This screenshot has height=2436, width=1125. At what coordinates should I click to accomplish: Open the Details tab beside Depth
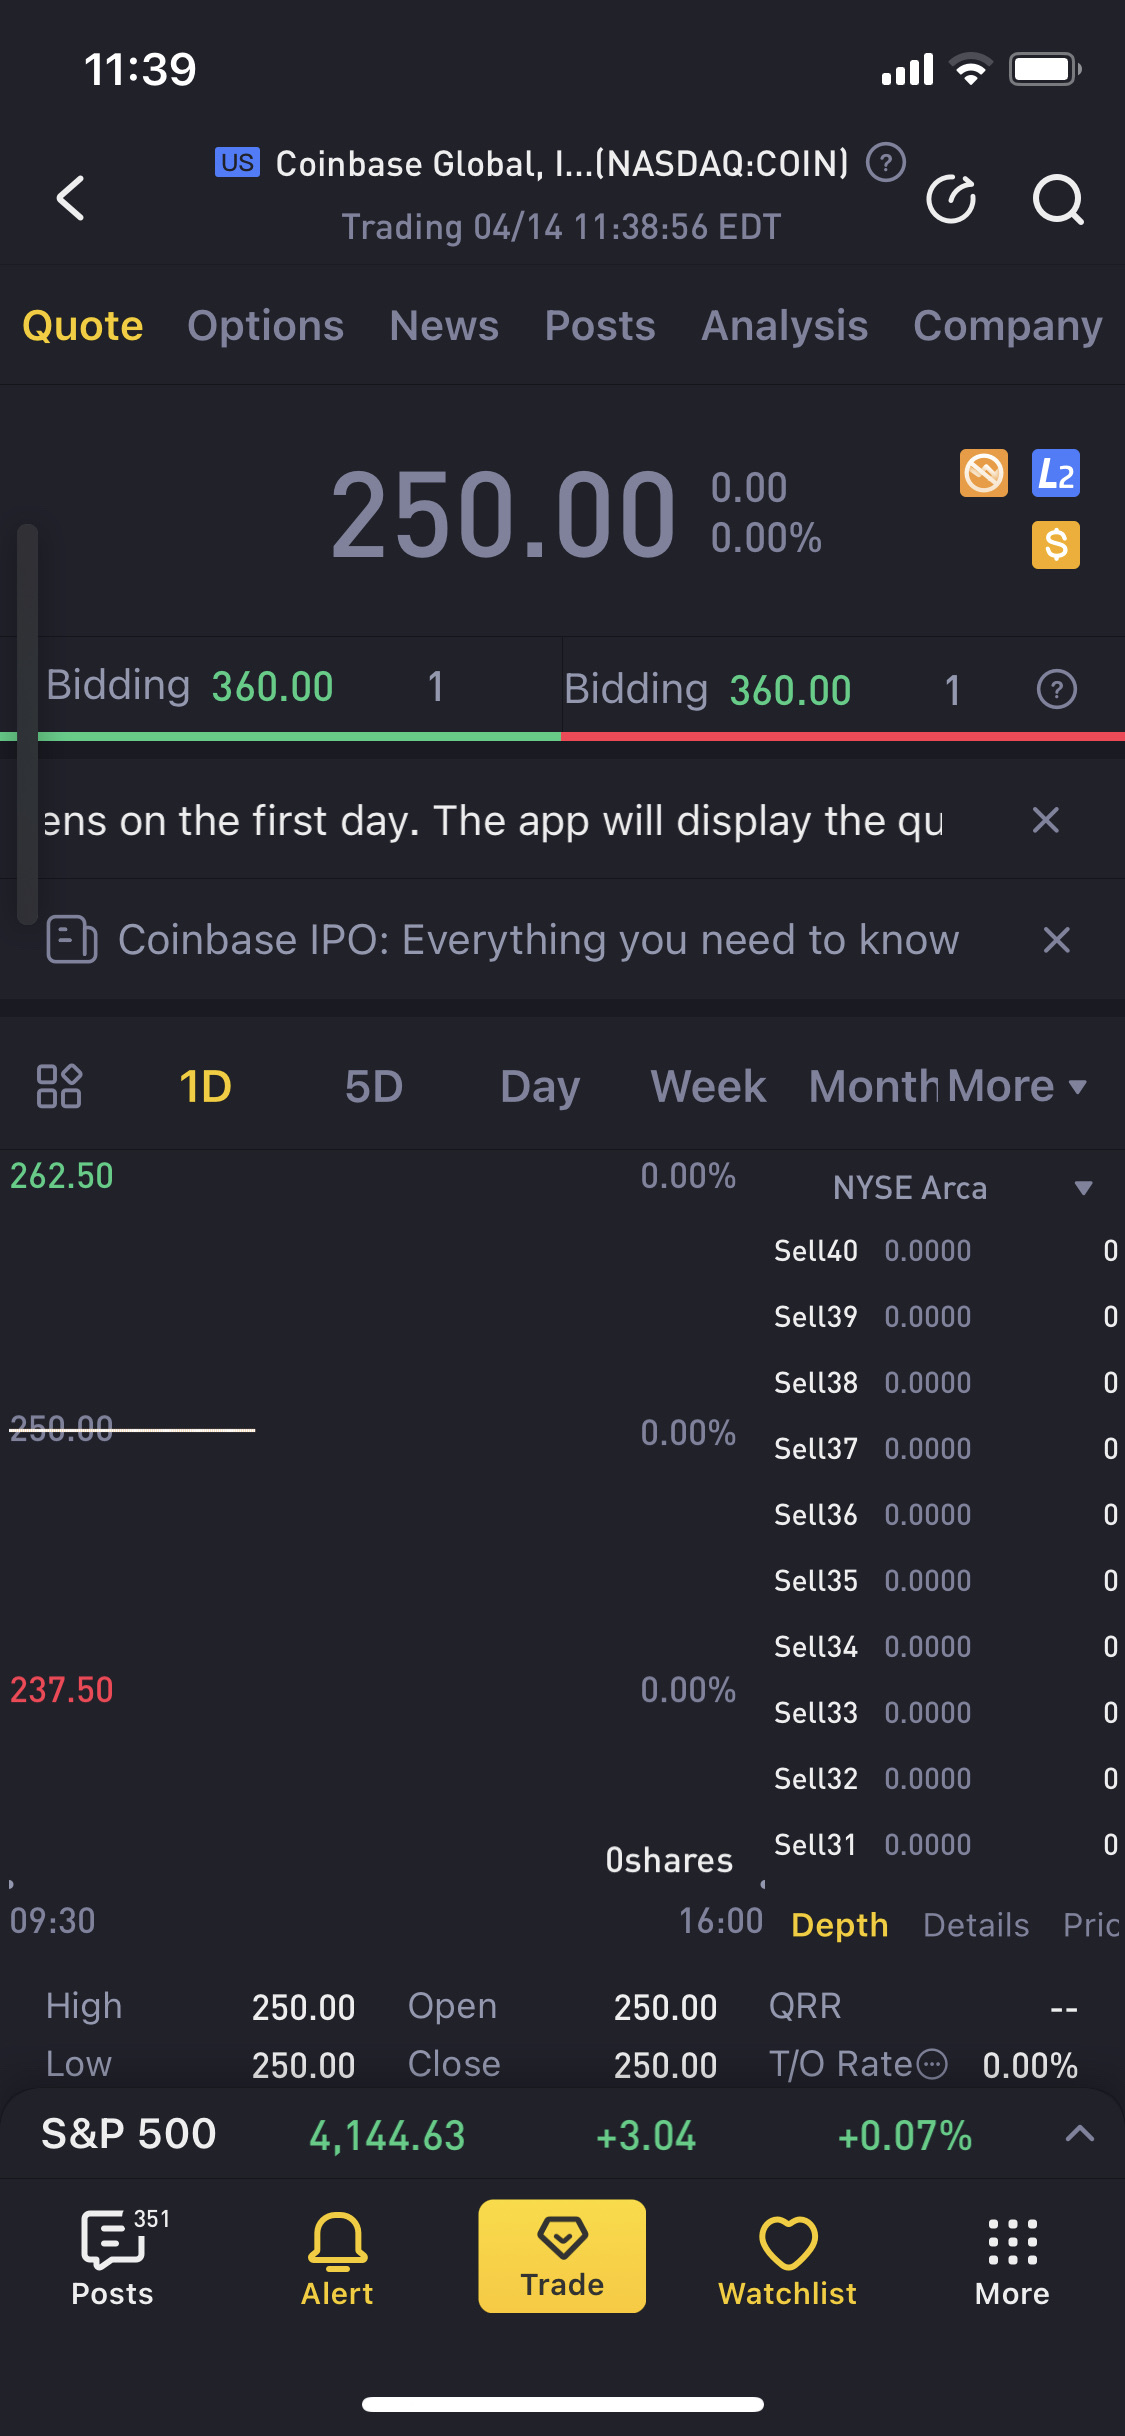[975, 1925]
